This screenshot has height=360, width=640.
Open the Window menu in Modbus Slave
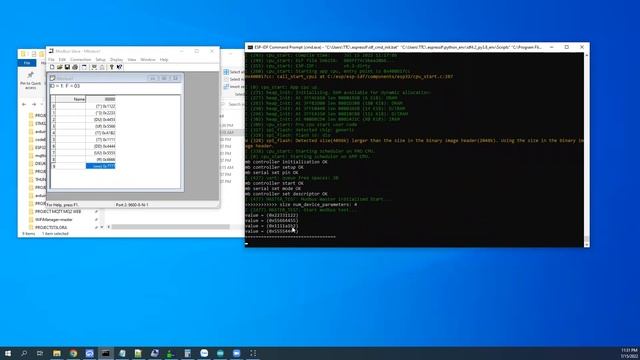point(148,60)
